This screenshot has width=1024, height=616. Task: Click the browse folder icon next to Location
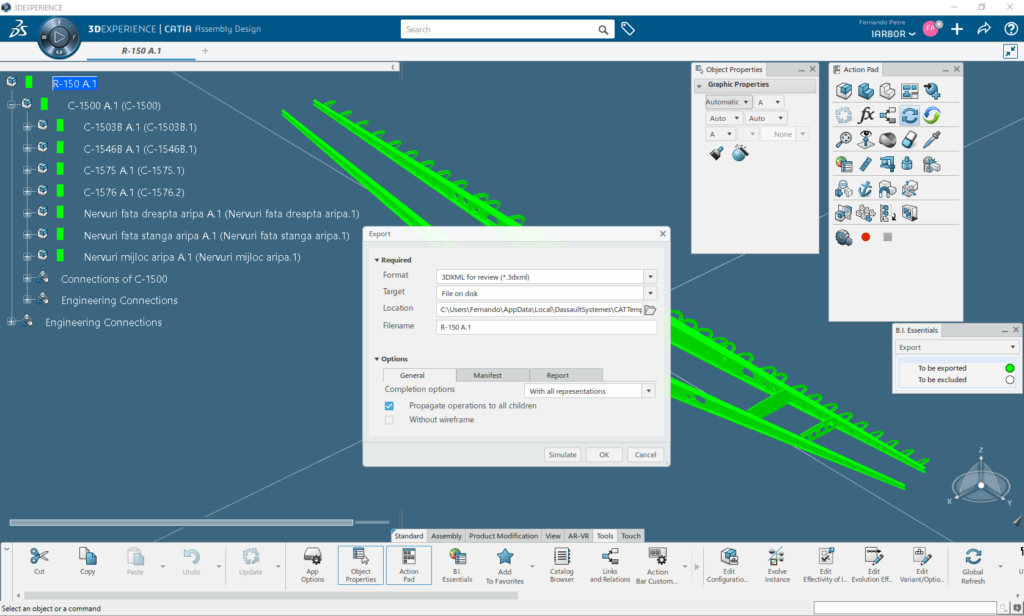(650, 310)
